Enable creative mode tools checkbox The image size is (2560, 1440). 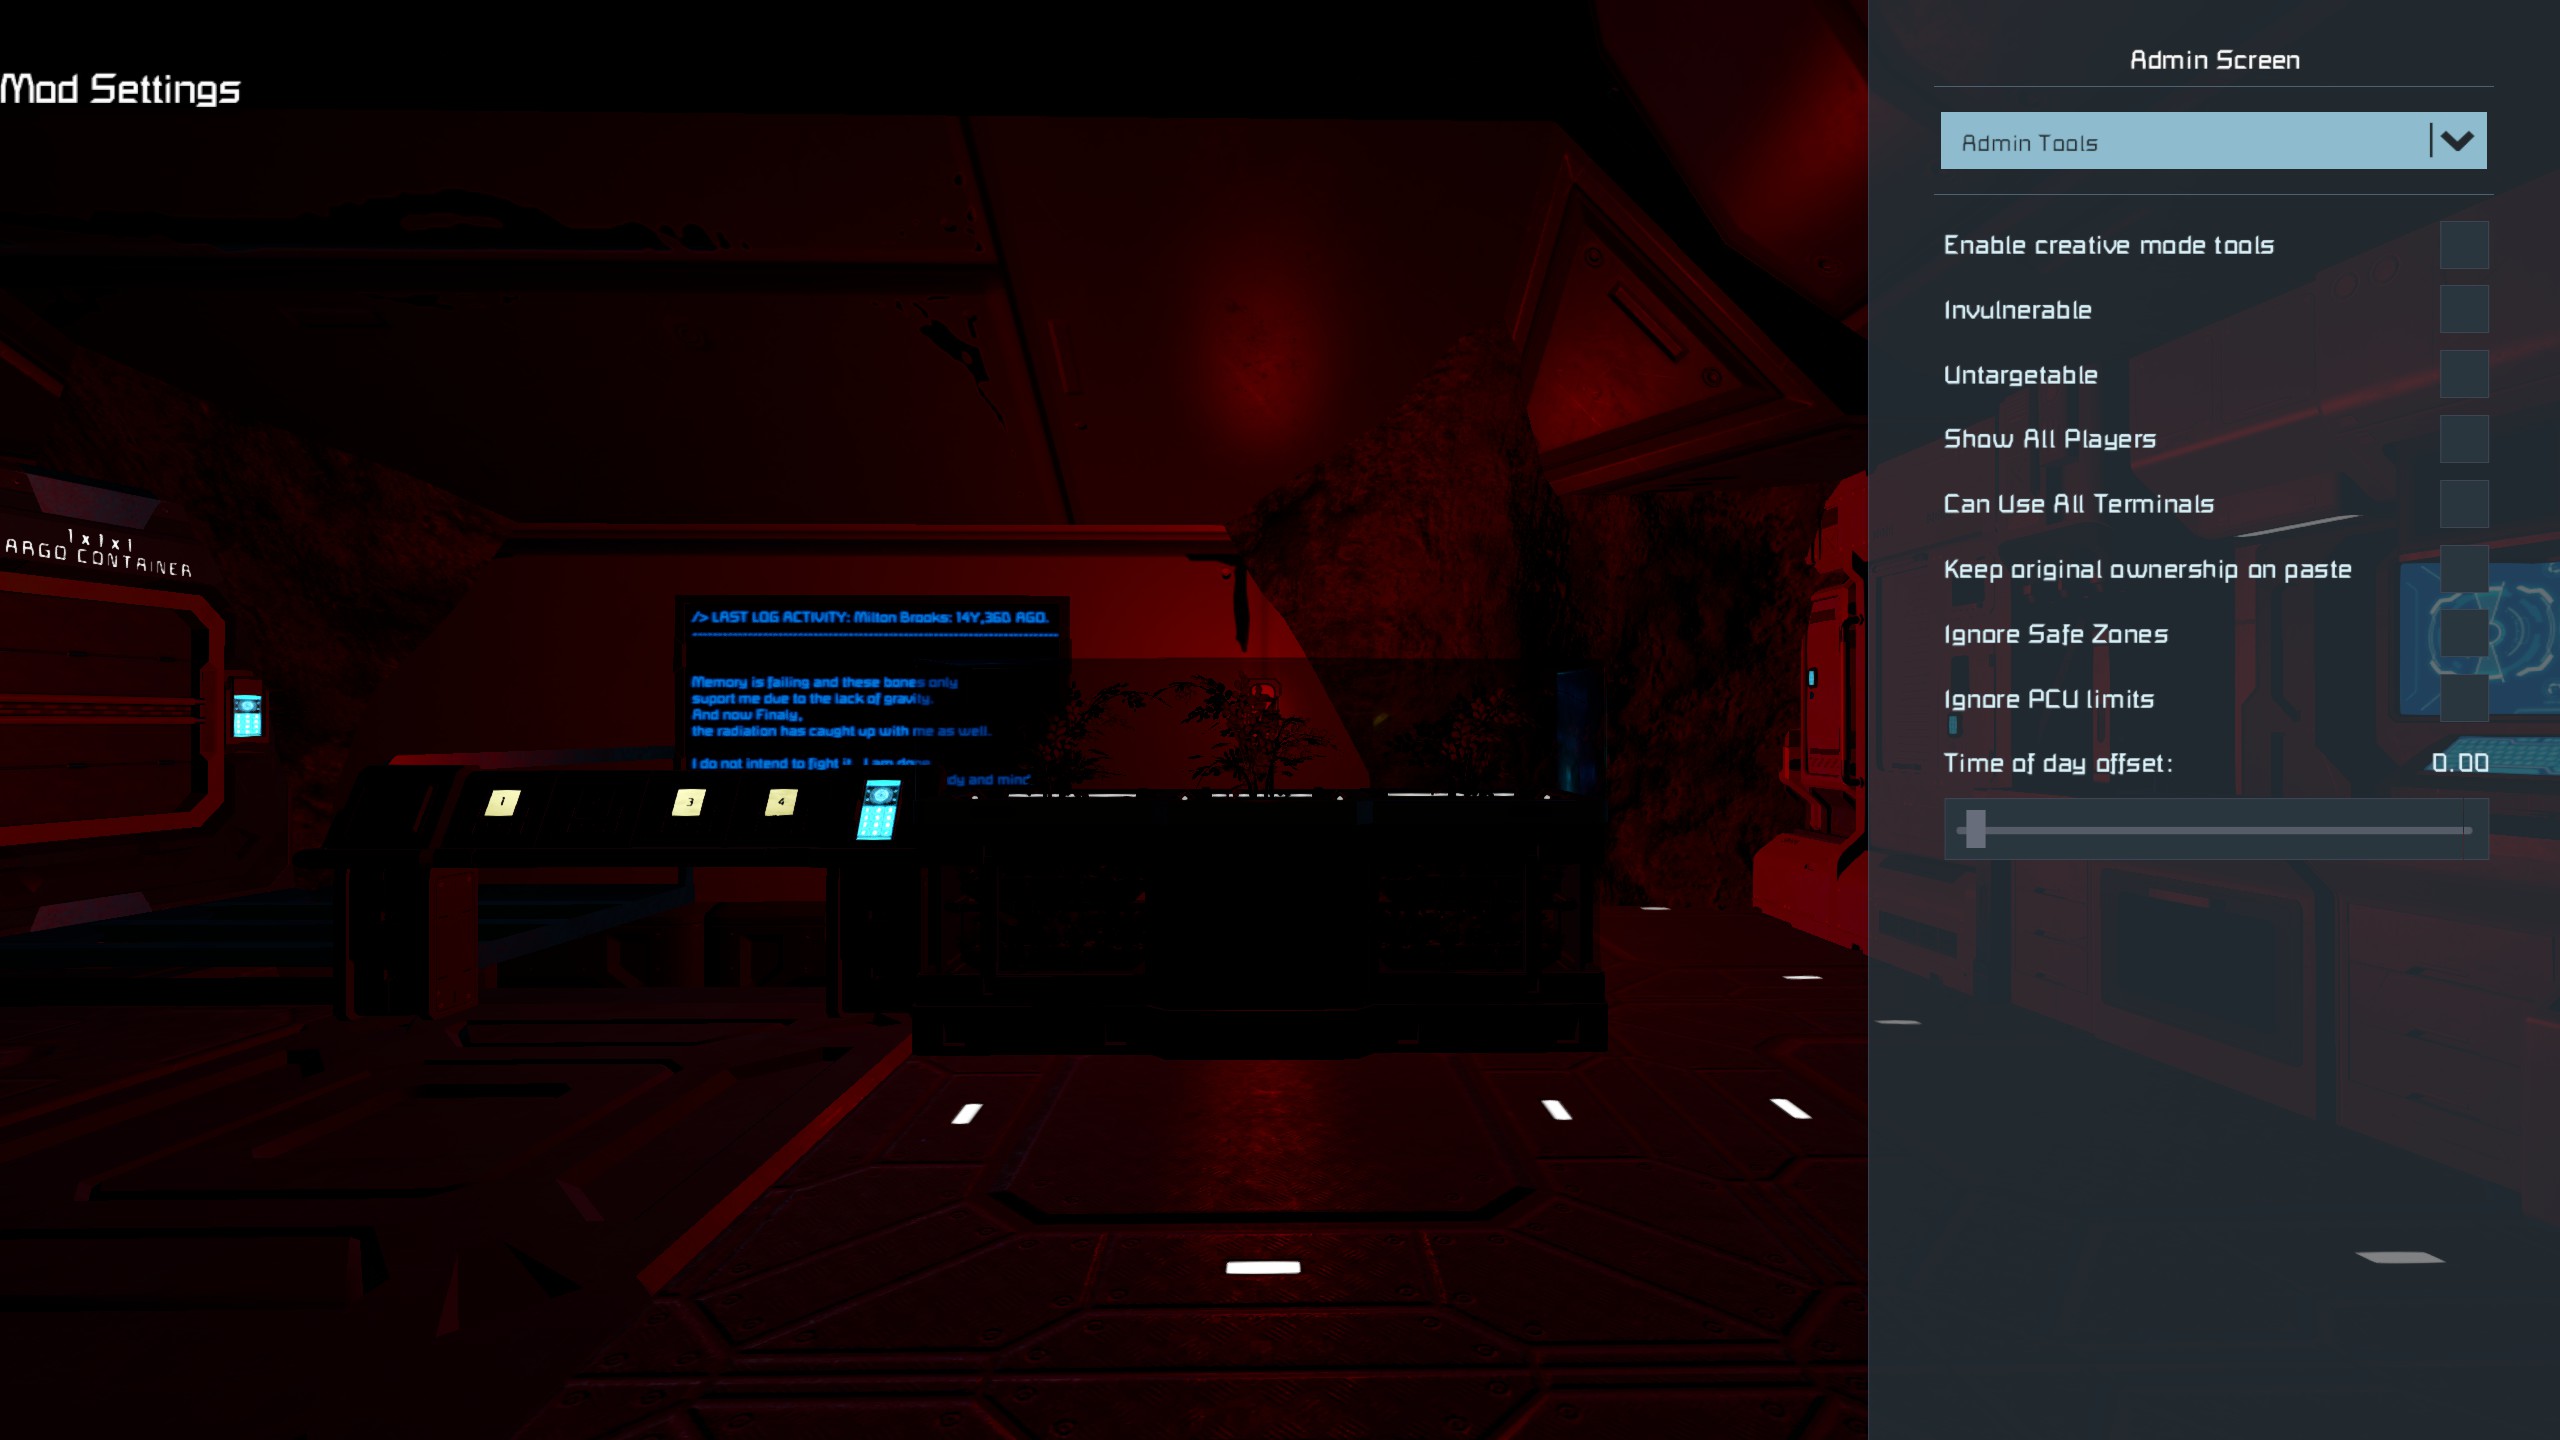[2463, 245]
